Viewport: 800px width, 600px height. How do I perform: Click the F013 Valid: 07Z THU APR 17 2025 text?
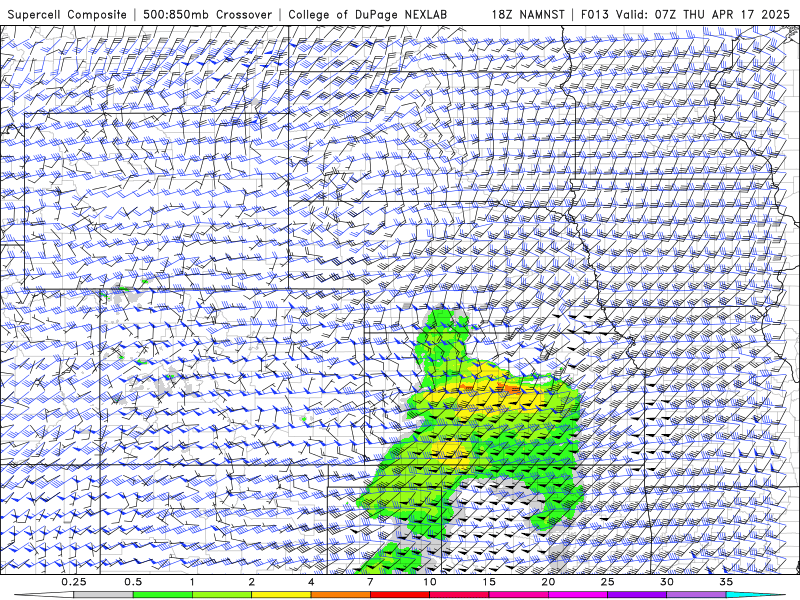click(x=685, y=14)
